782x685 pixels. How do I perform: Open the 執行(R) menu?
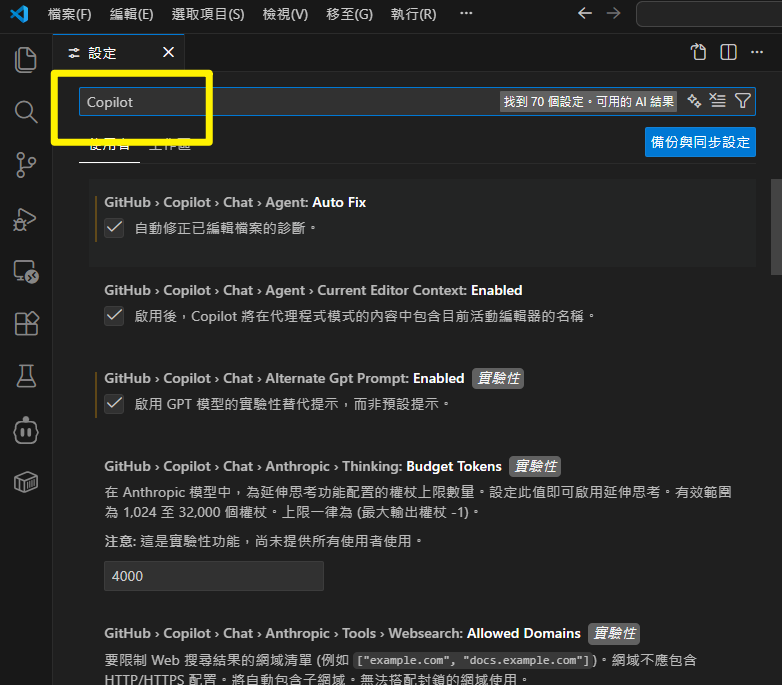click(x=413, y=14)
